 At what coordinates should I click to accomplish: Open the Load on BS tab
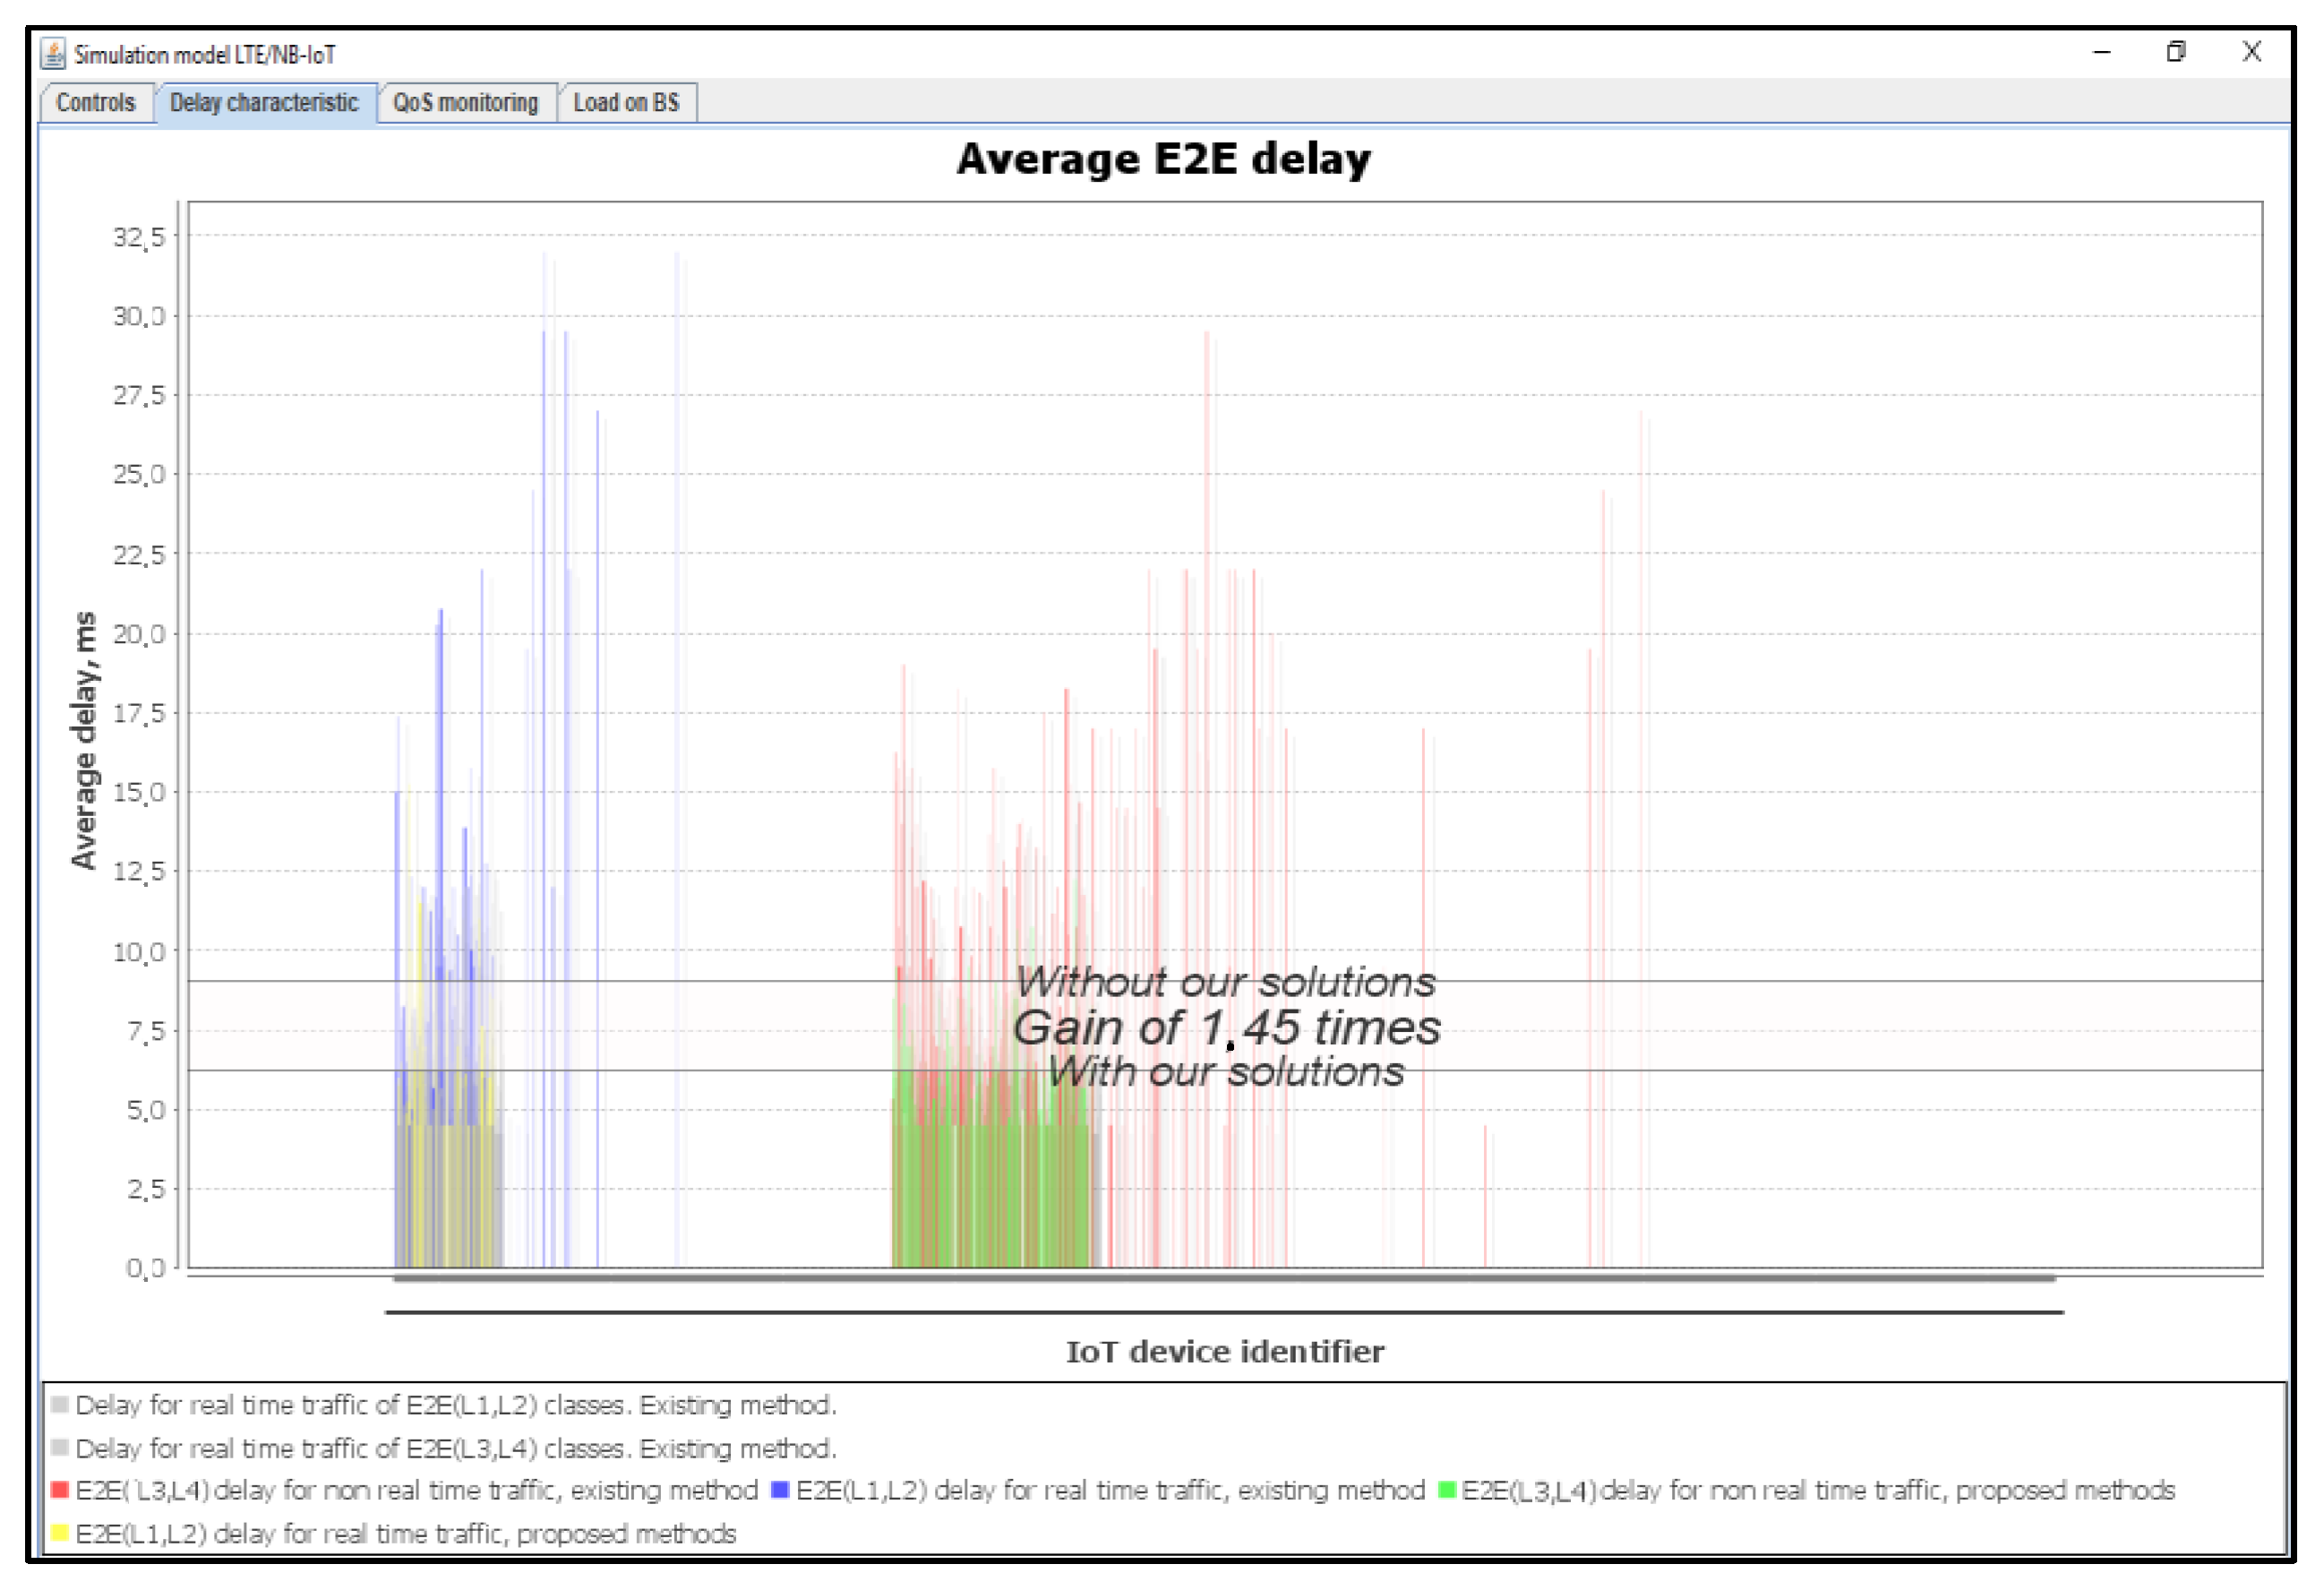(x=626, y=103)
